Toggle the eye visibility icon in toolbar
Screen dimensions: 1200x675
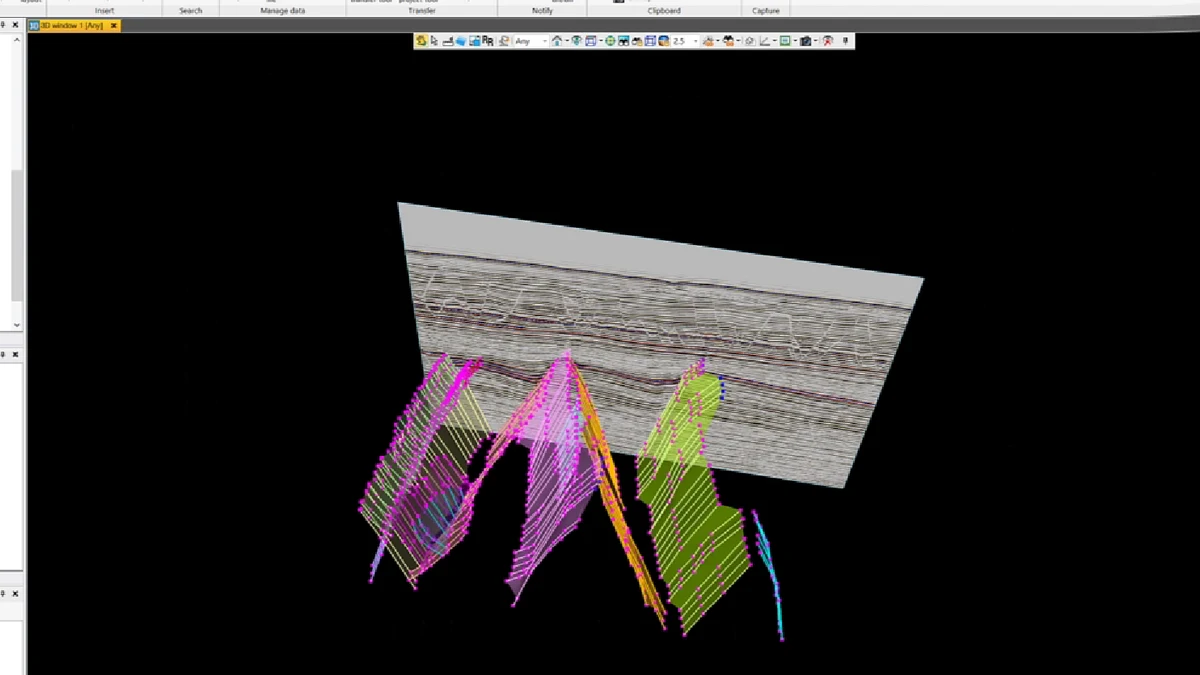click(x=576, y=41)
